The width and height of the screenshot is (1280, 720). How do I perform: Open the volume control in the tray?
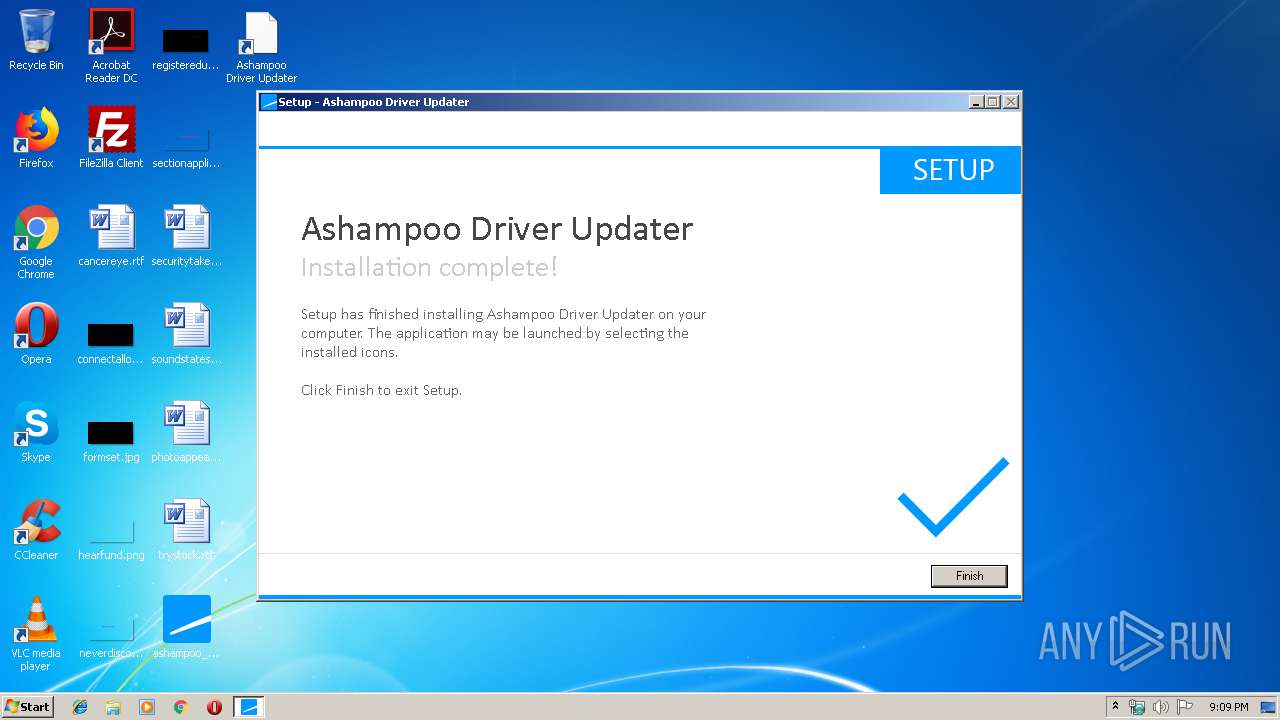coord(1160,707)
